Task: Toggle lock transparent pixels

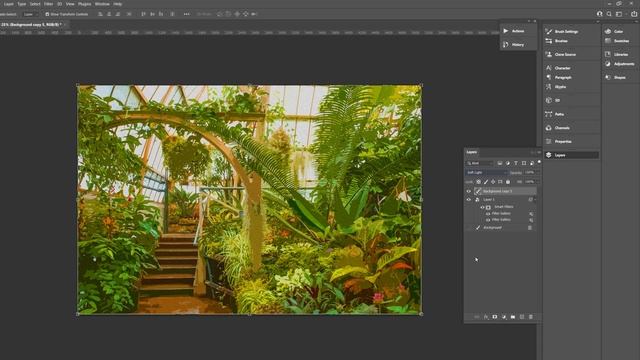Action: pos(478,182)
